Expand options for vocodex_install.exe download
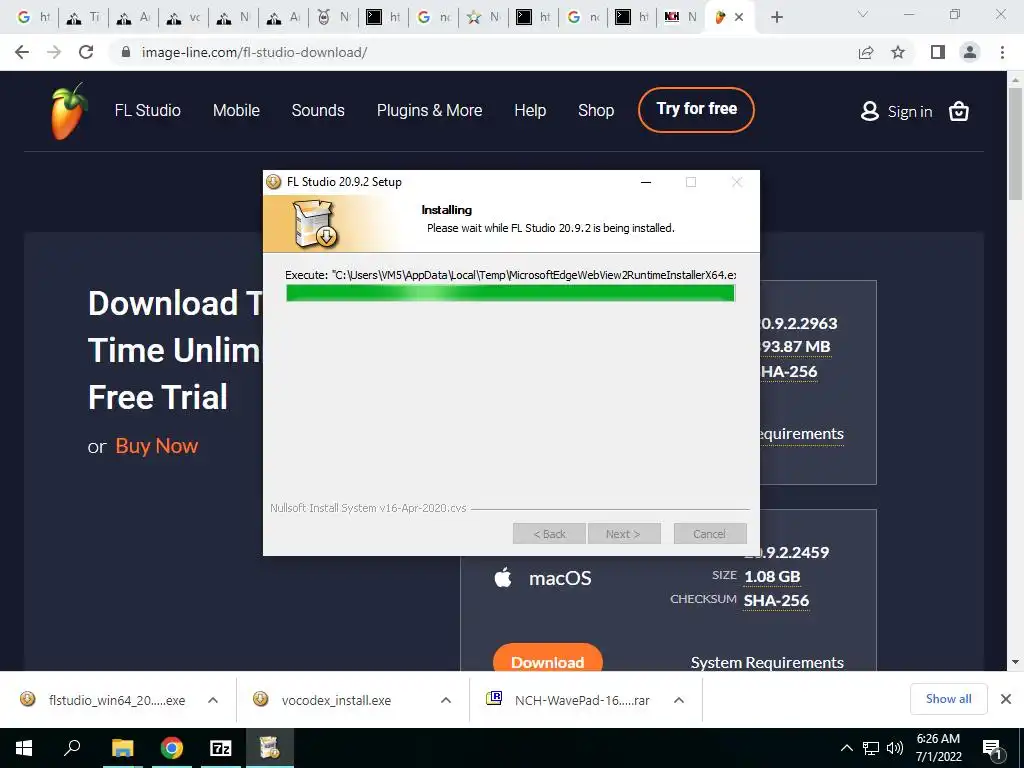 tap(446, 700)
